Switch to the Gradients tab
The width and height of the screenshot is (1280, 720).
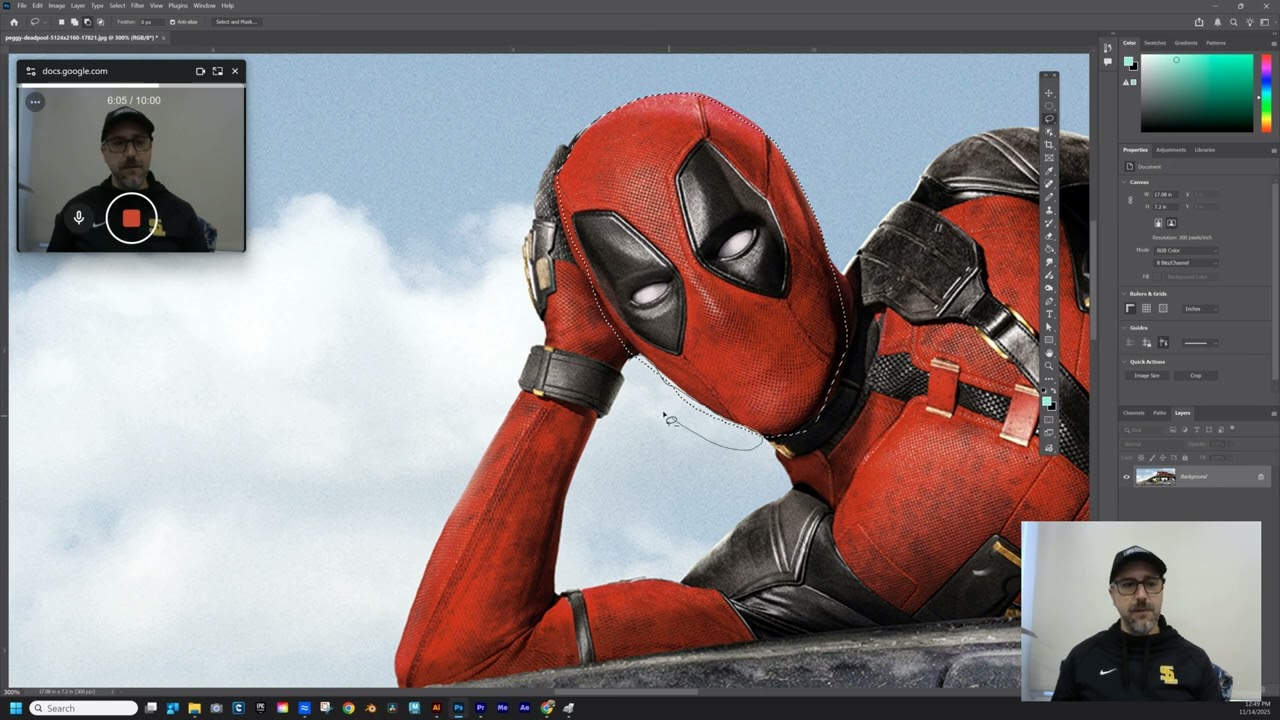1186,43
